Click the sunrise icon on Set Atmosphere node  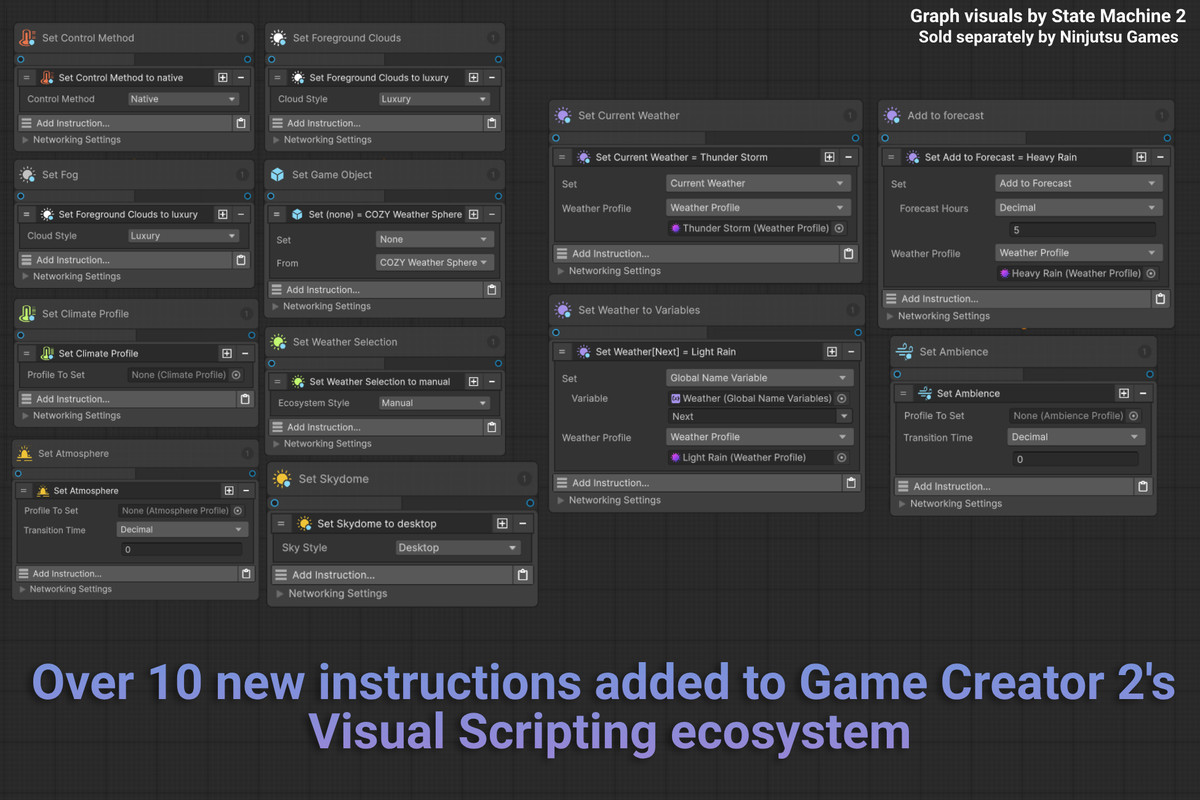(x=24, y=453)
